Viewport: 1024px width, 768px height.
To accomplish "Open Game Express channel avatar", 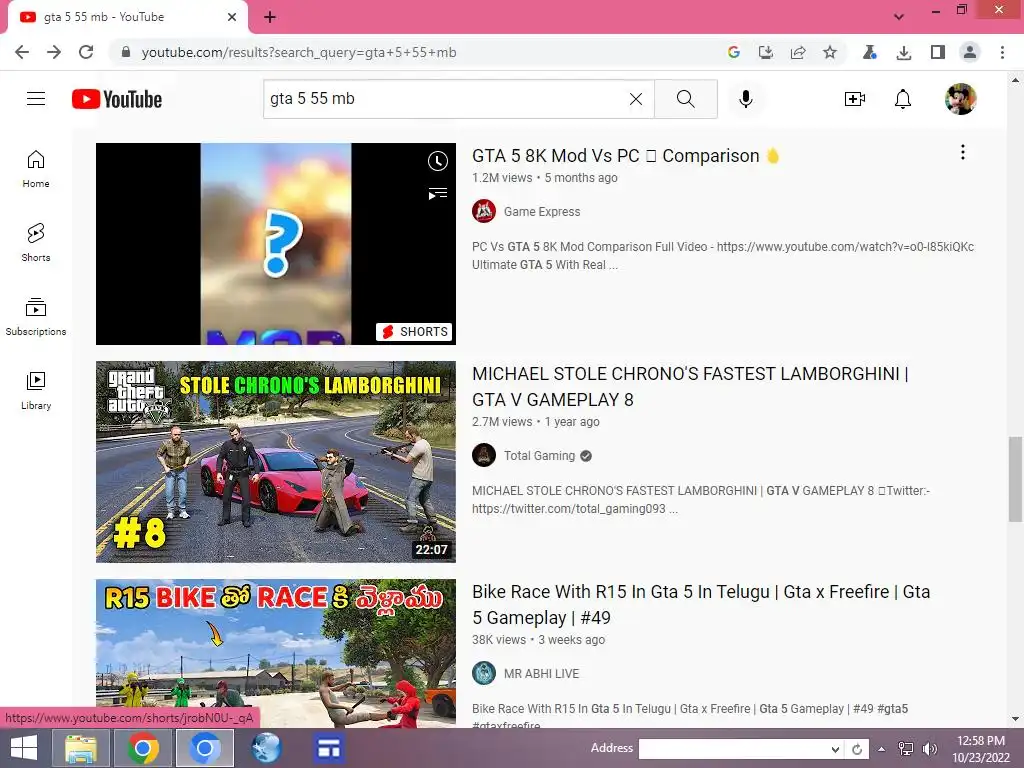I will [x=484, y=212].
